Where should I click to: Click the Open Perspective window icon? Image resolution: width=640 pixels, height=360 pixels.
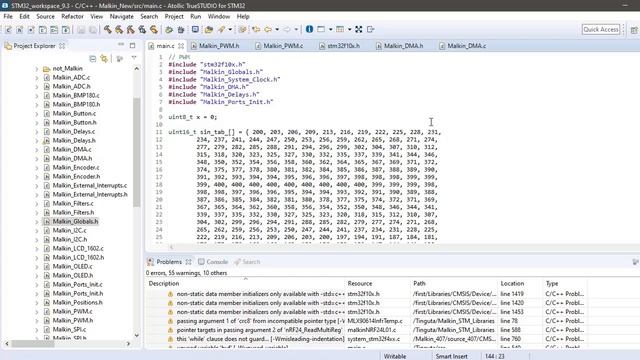(x=321, y=29)
